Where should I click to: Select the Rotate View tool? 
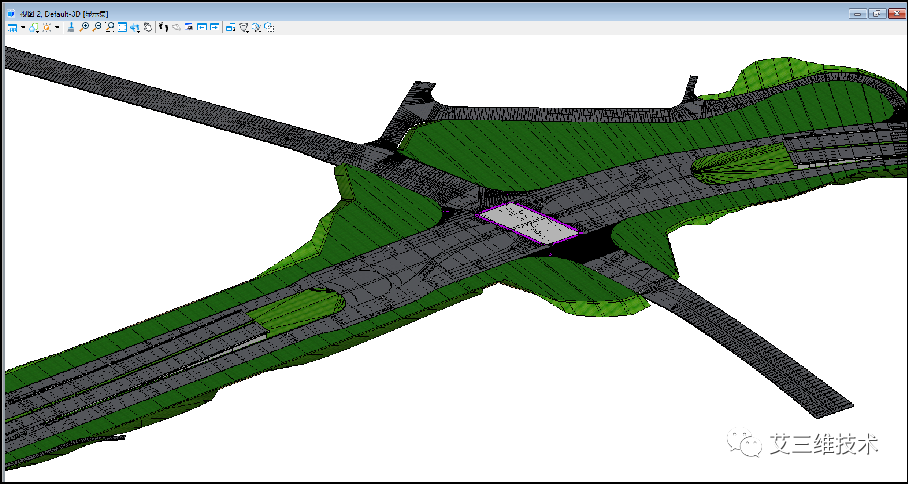[134, 28]
